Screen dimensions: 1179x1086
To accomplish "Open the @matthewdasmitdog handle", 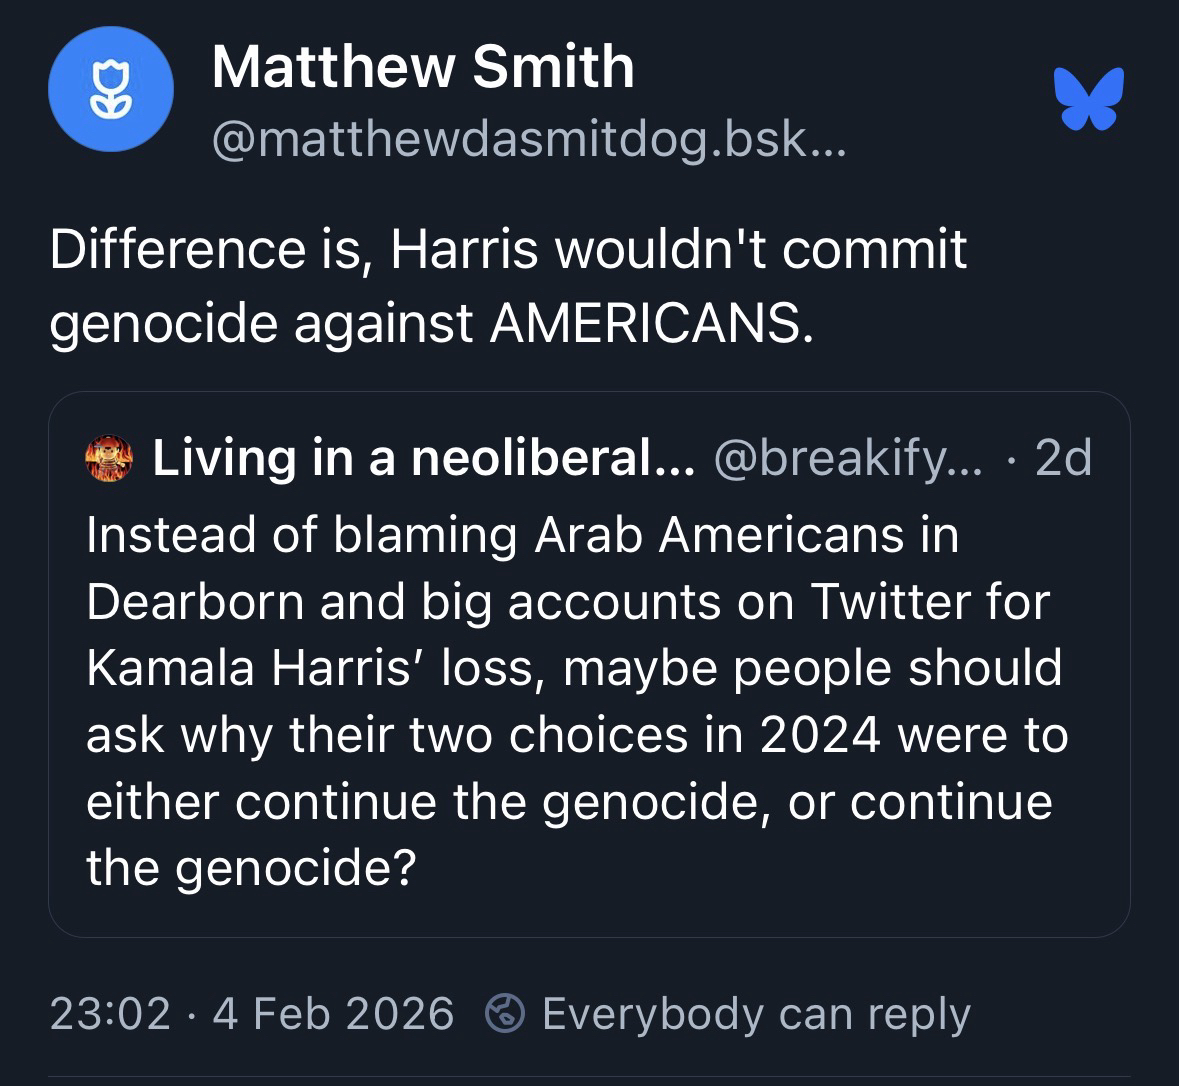I will [x=529, y=142].
